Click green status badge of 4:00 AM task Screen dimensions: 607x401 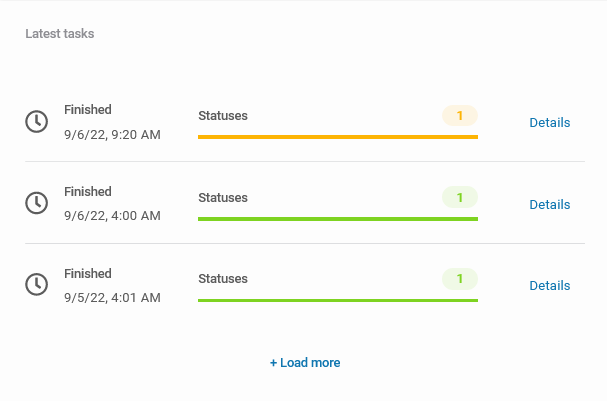pos(459,198)
